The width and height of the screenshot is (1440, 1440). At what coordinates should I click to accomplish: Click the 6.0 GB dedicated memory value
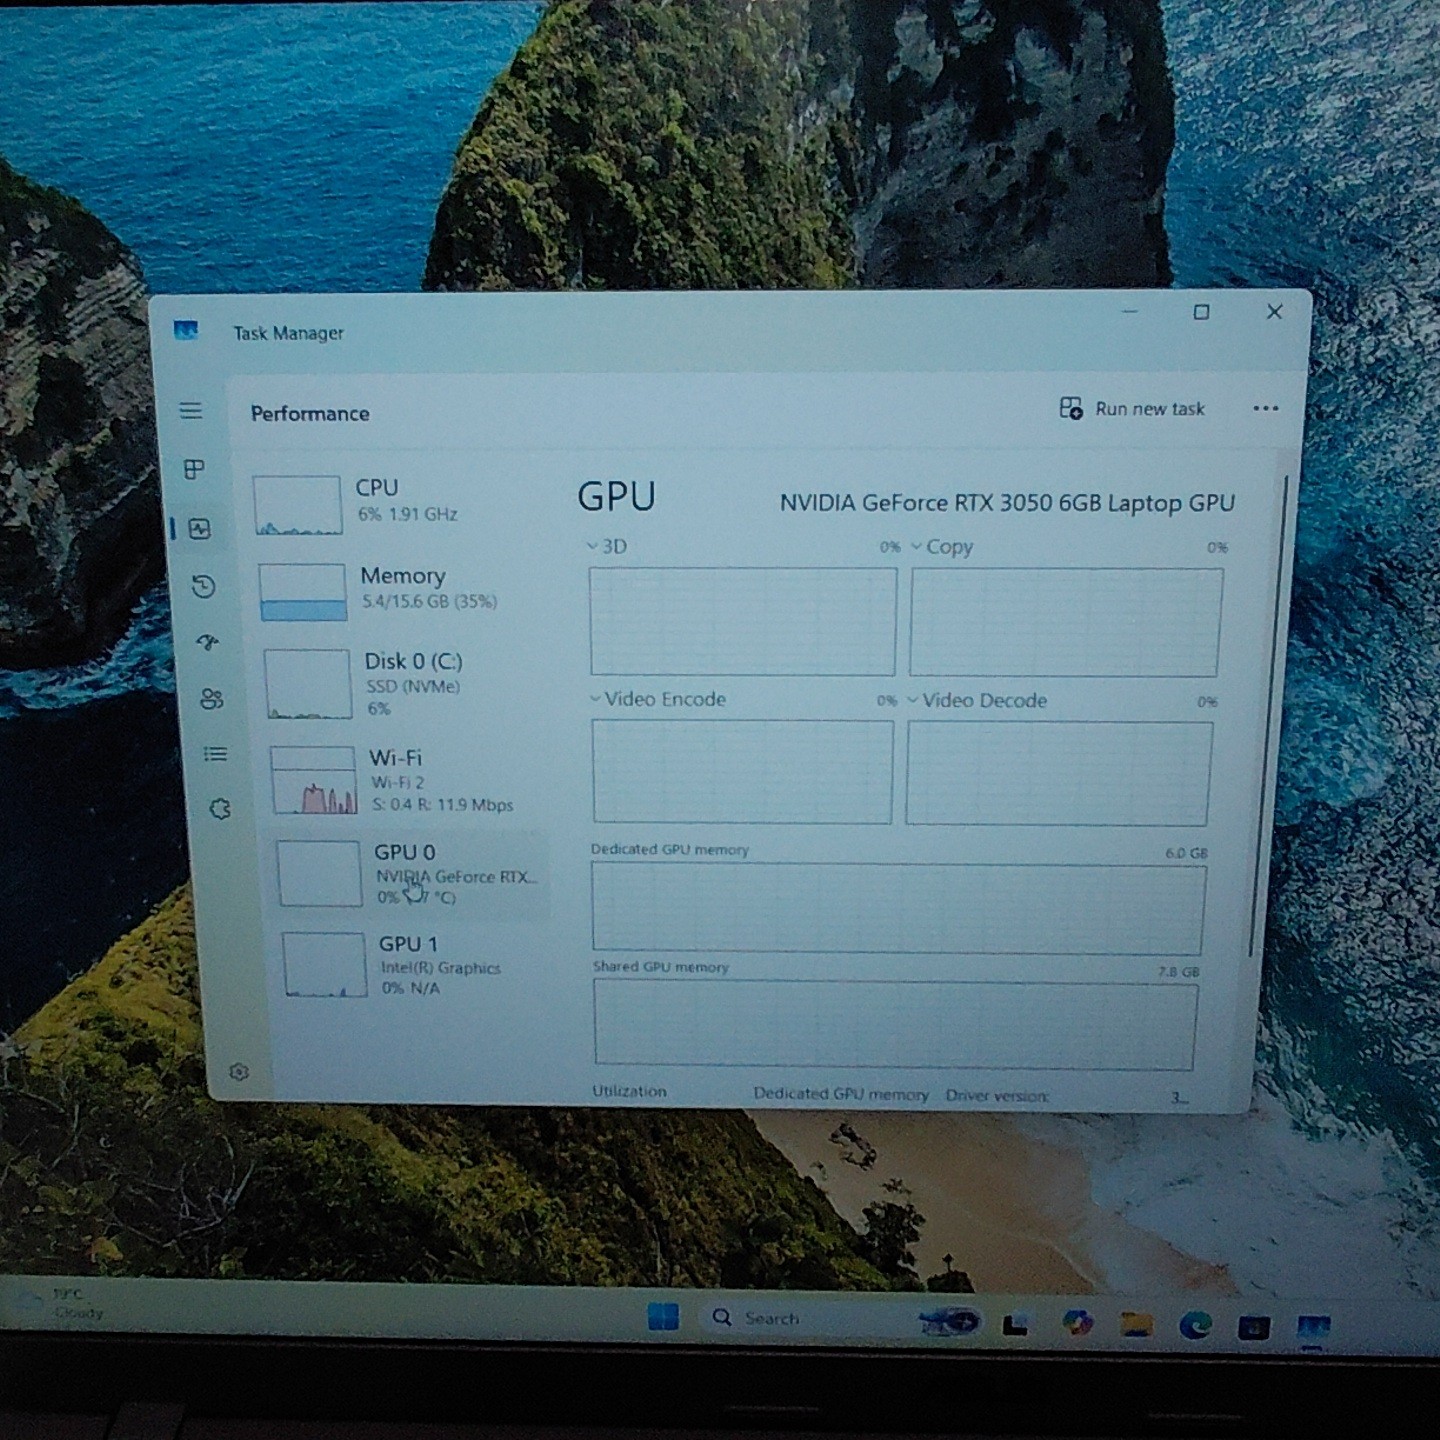coord(1186,853)
